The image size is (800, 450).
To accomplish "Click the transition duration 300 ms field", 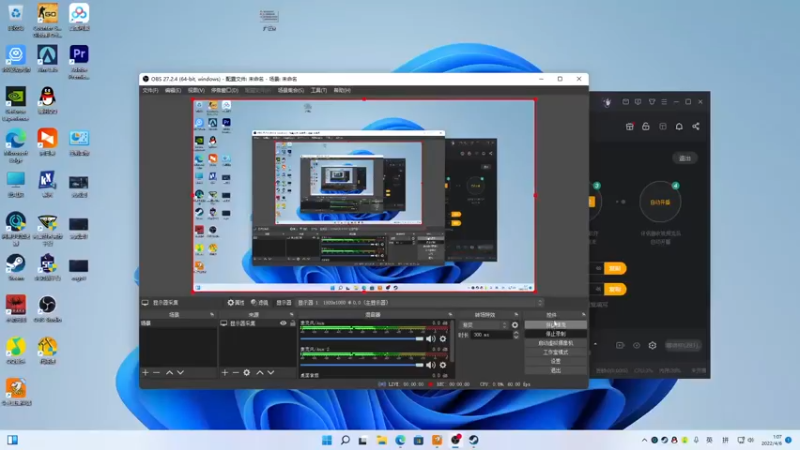I will pos(491,335).
